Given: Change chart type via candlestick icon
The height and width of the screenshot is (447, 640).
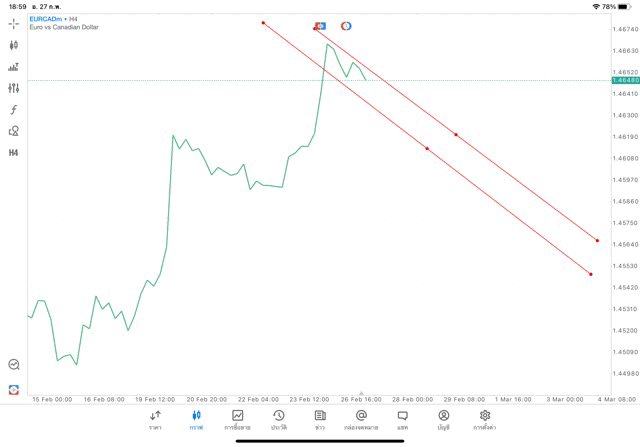Looking at the screenshot, I should 14,45.
